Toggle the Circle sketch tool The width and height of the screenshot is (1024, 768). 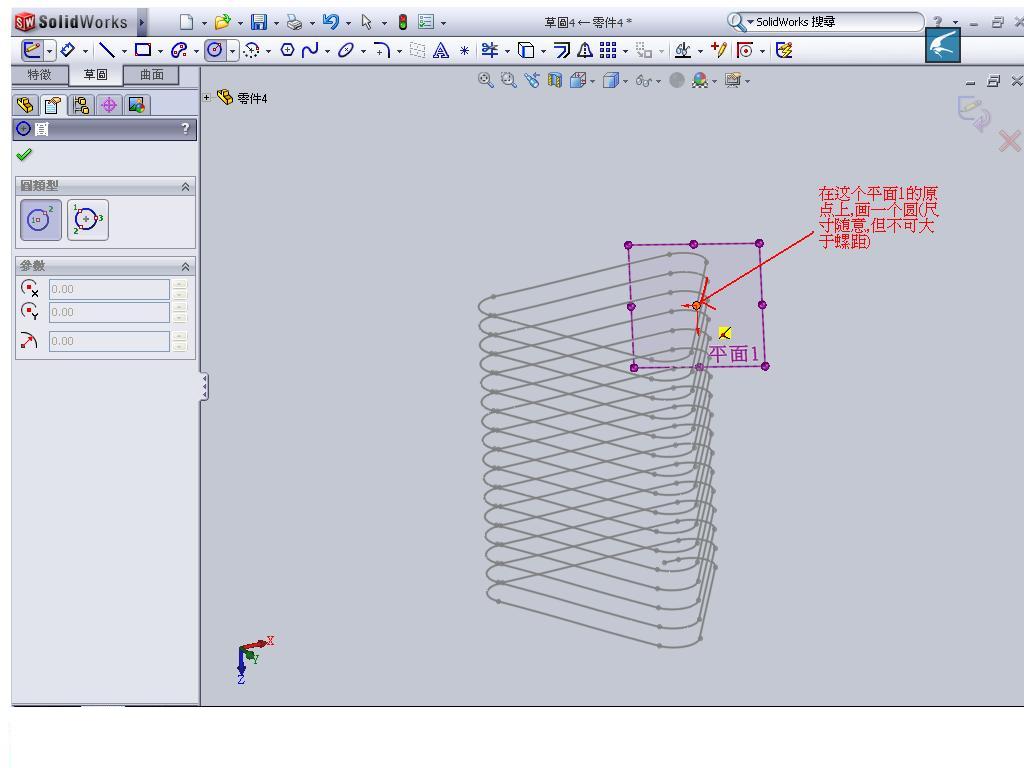pyautogui.click(x=214, y=50)
